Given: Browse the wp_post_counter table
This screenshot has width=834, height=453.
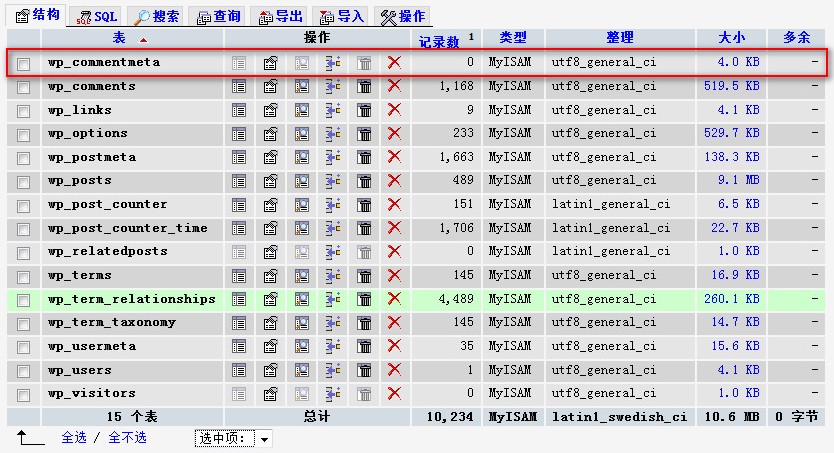Looking at the screenshot, I should point(239,205).
